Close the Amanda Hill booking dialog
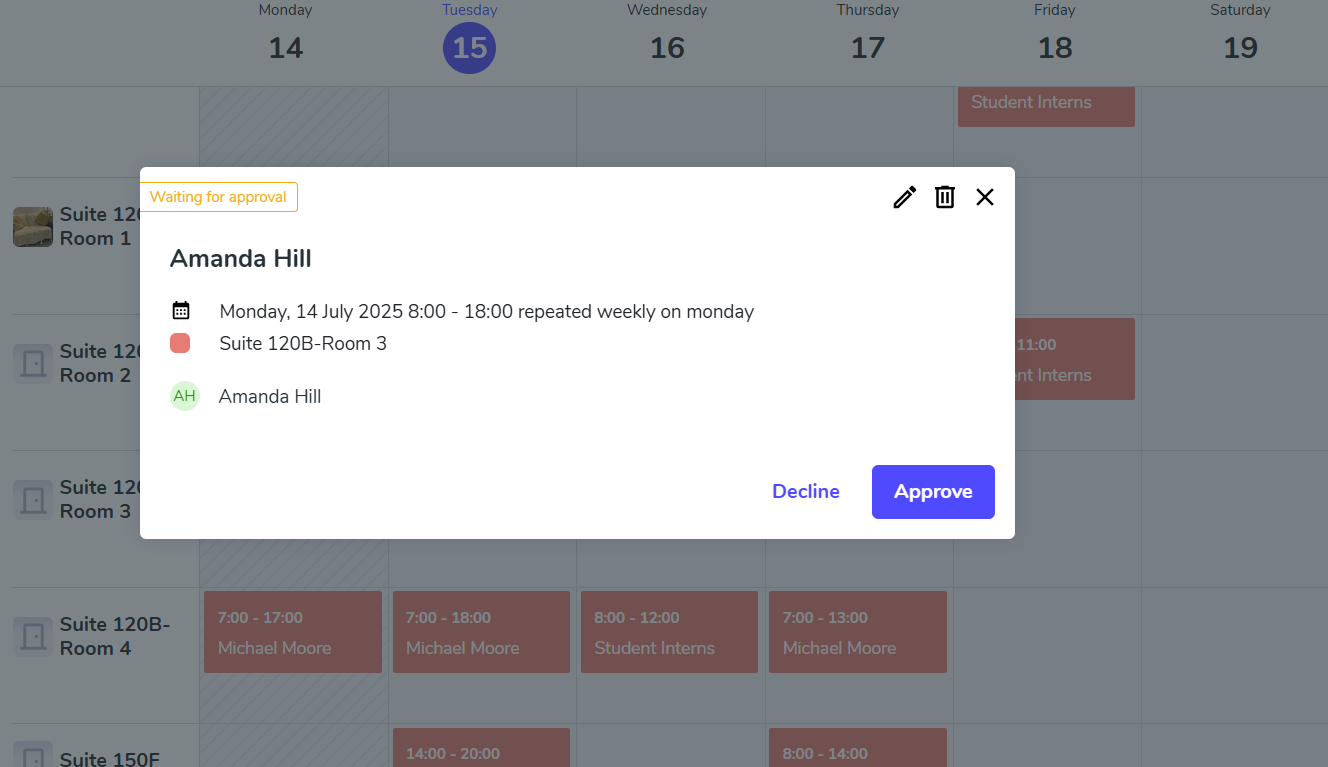This screenshot has height=767, width=1328. tap(985, 197)
